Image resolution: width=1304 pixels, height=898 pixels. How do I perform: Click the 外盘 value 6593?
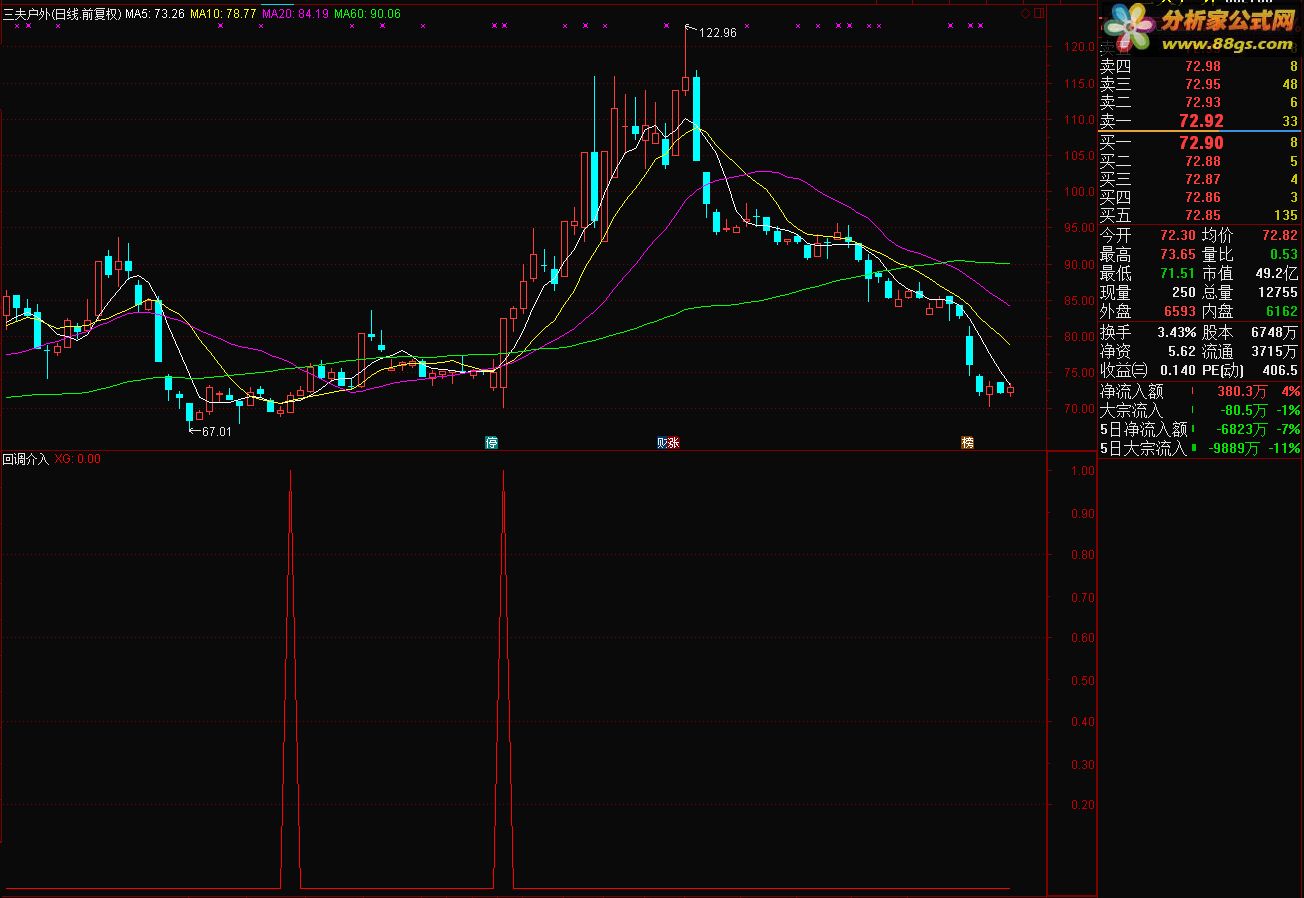(1180, 311)
